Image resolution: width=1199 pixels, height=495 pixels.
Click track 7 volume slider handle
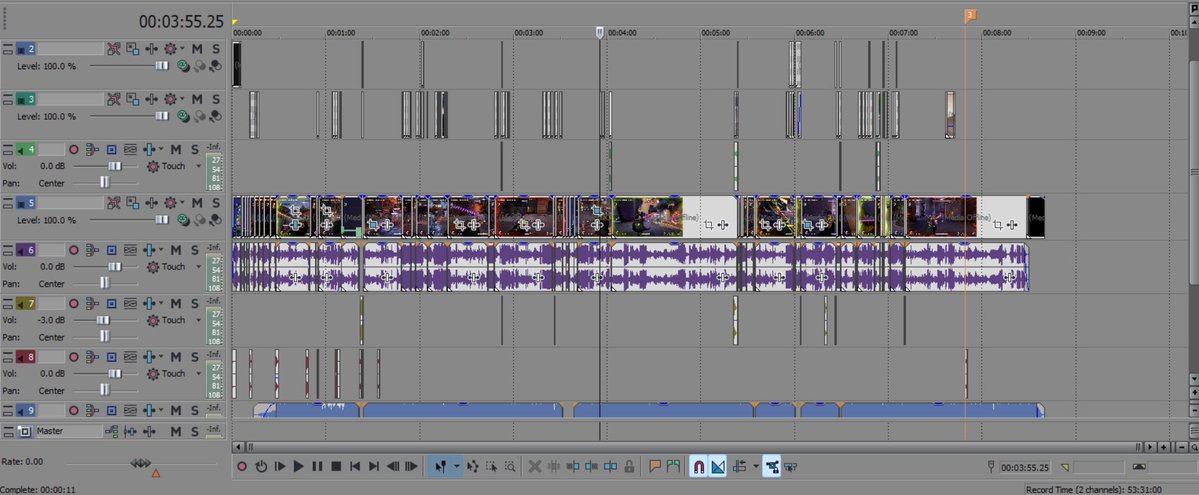point(103,321)
